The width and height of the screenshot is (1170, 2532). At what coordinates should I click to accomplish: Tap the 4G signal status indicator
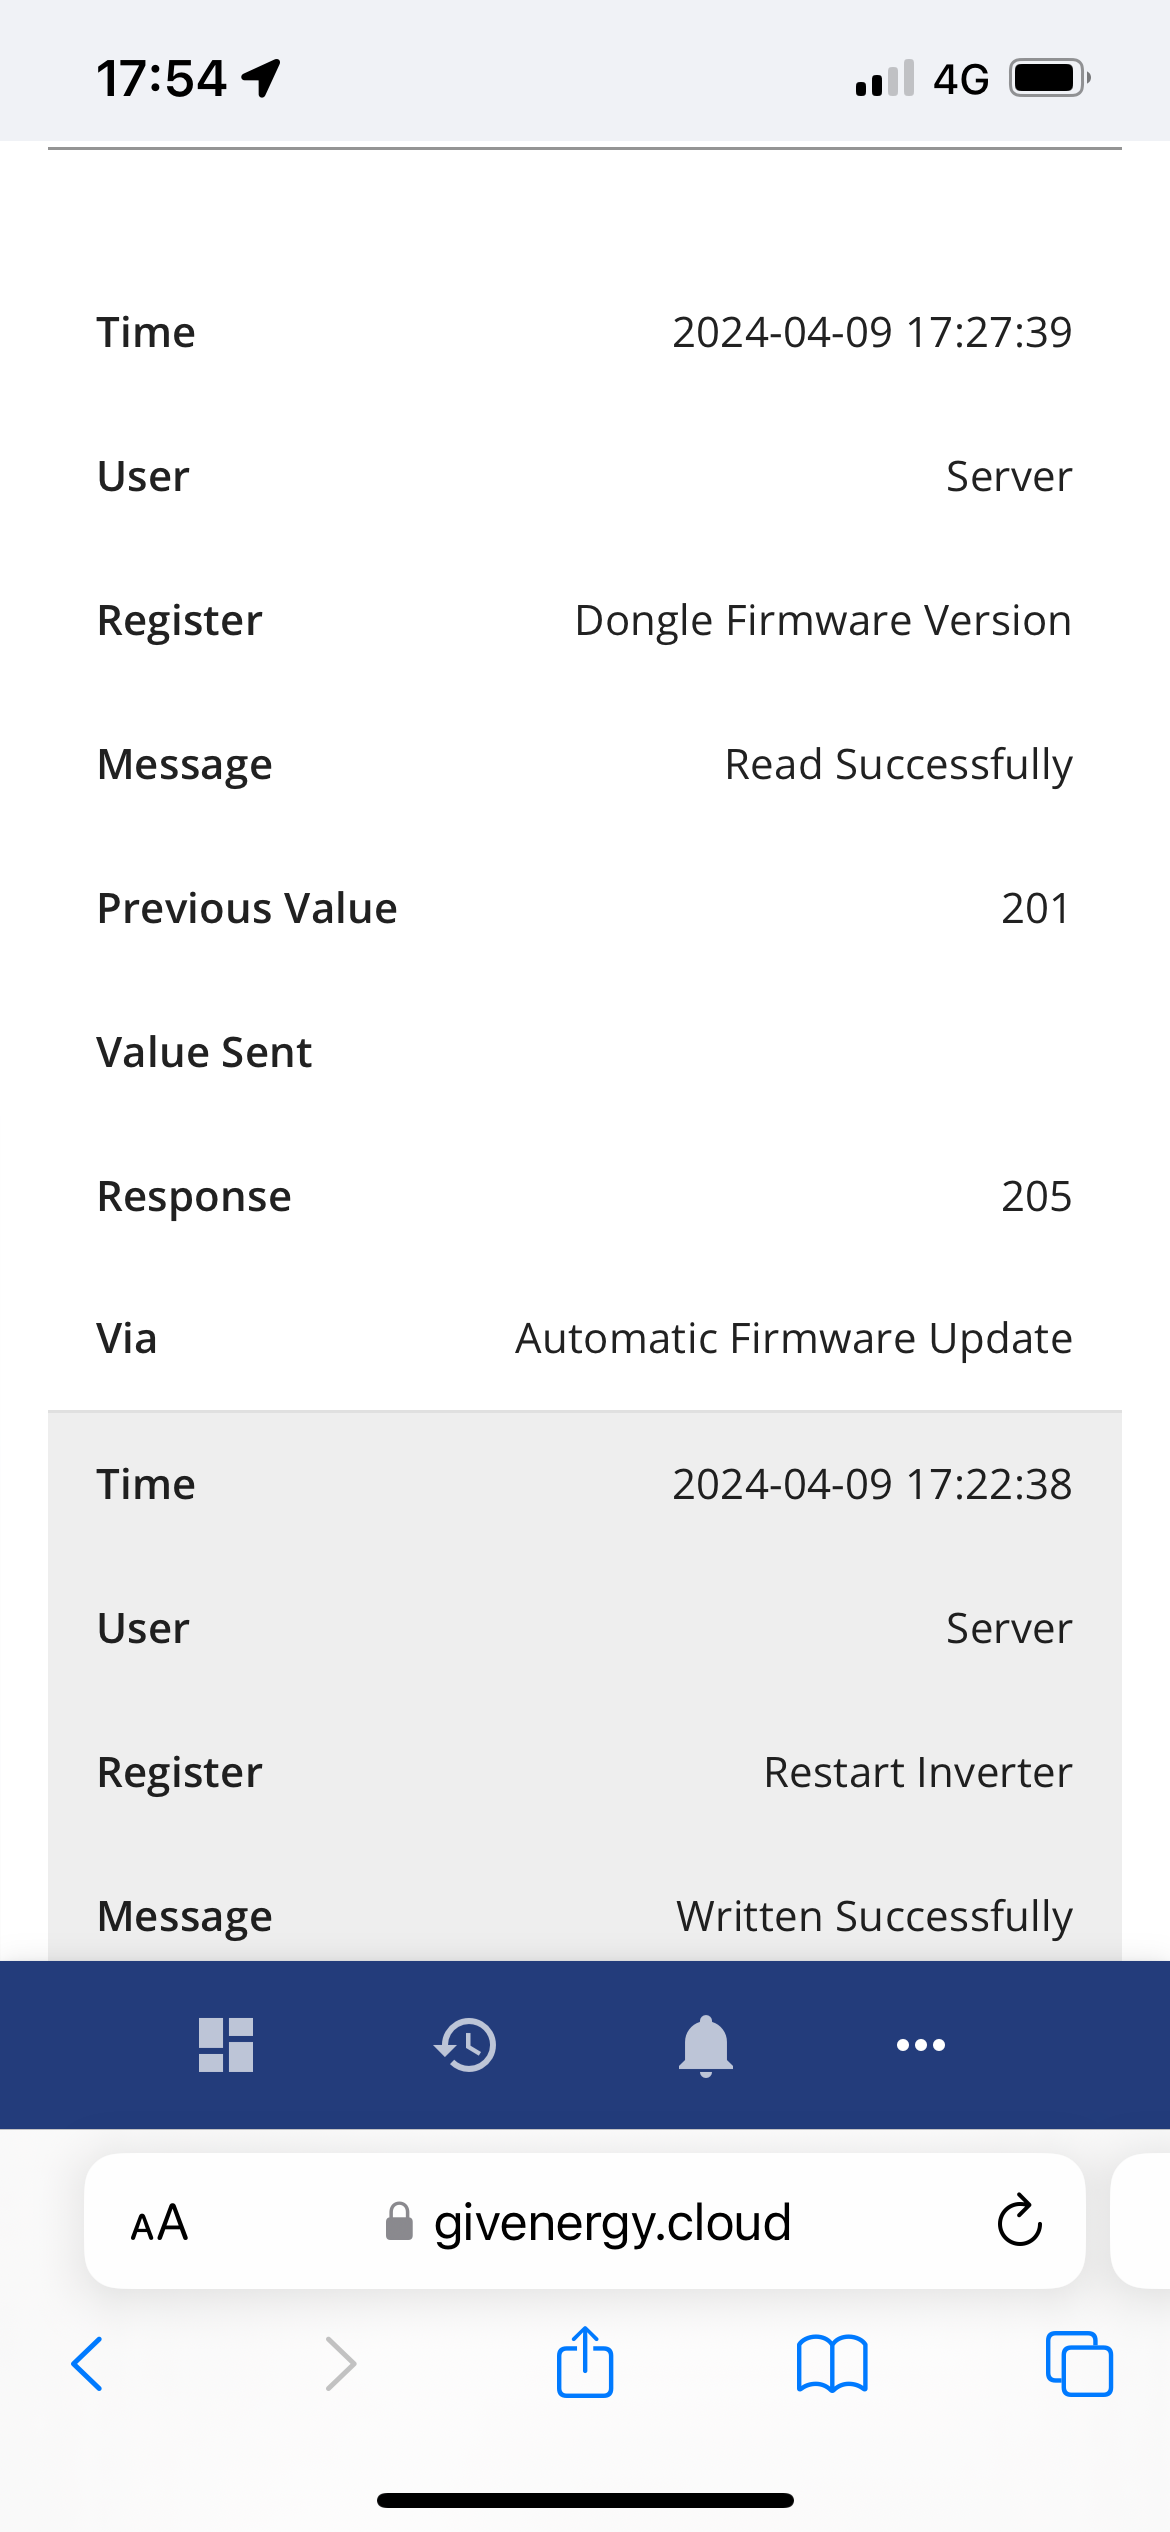tap(960, 79)
